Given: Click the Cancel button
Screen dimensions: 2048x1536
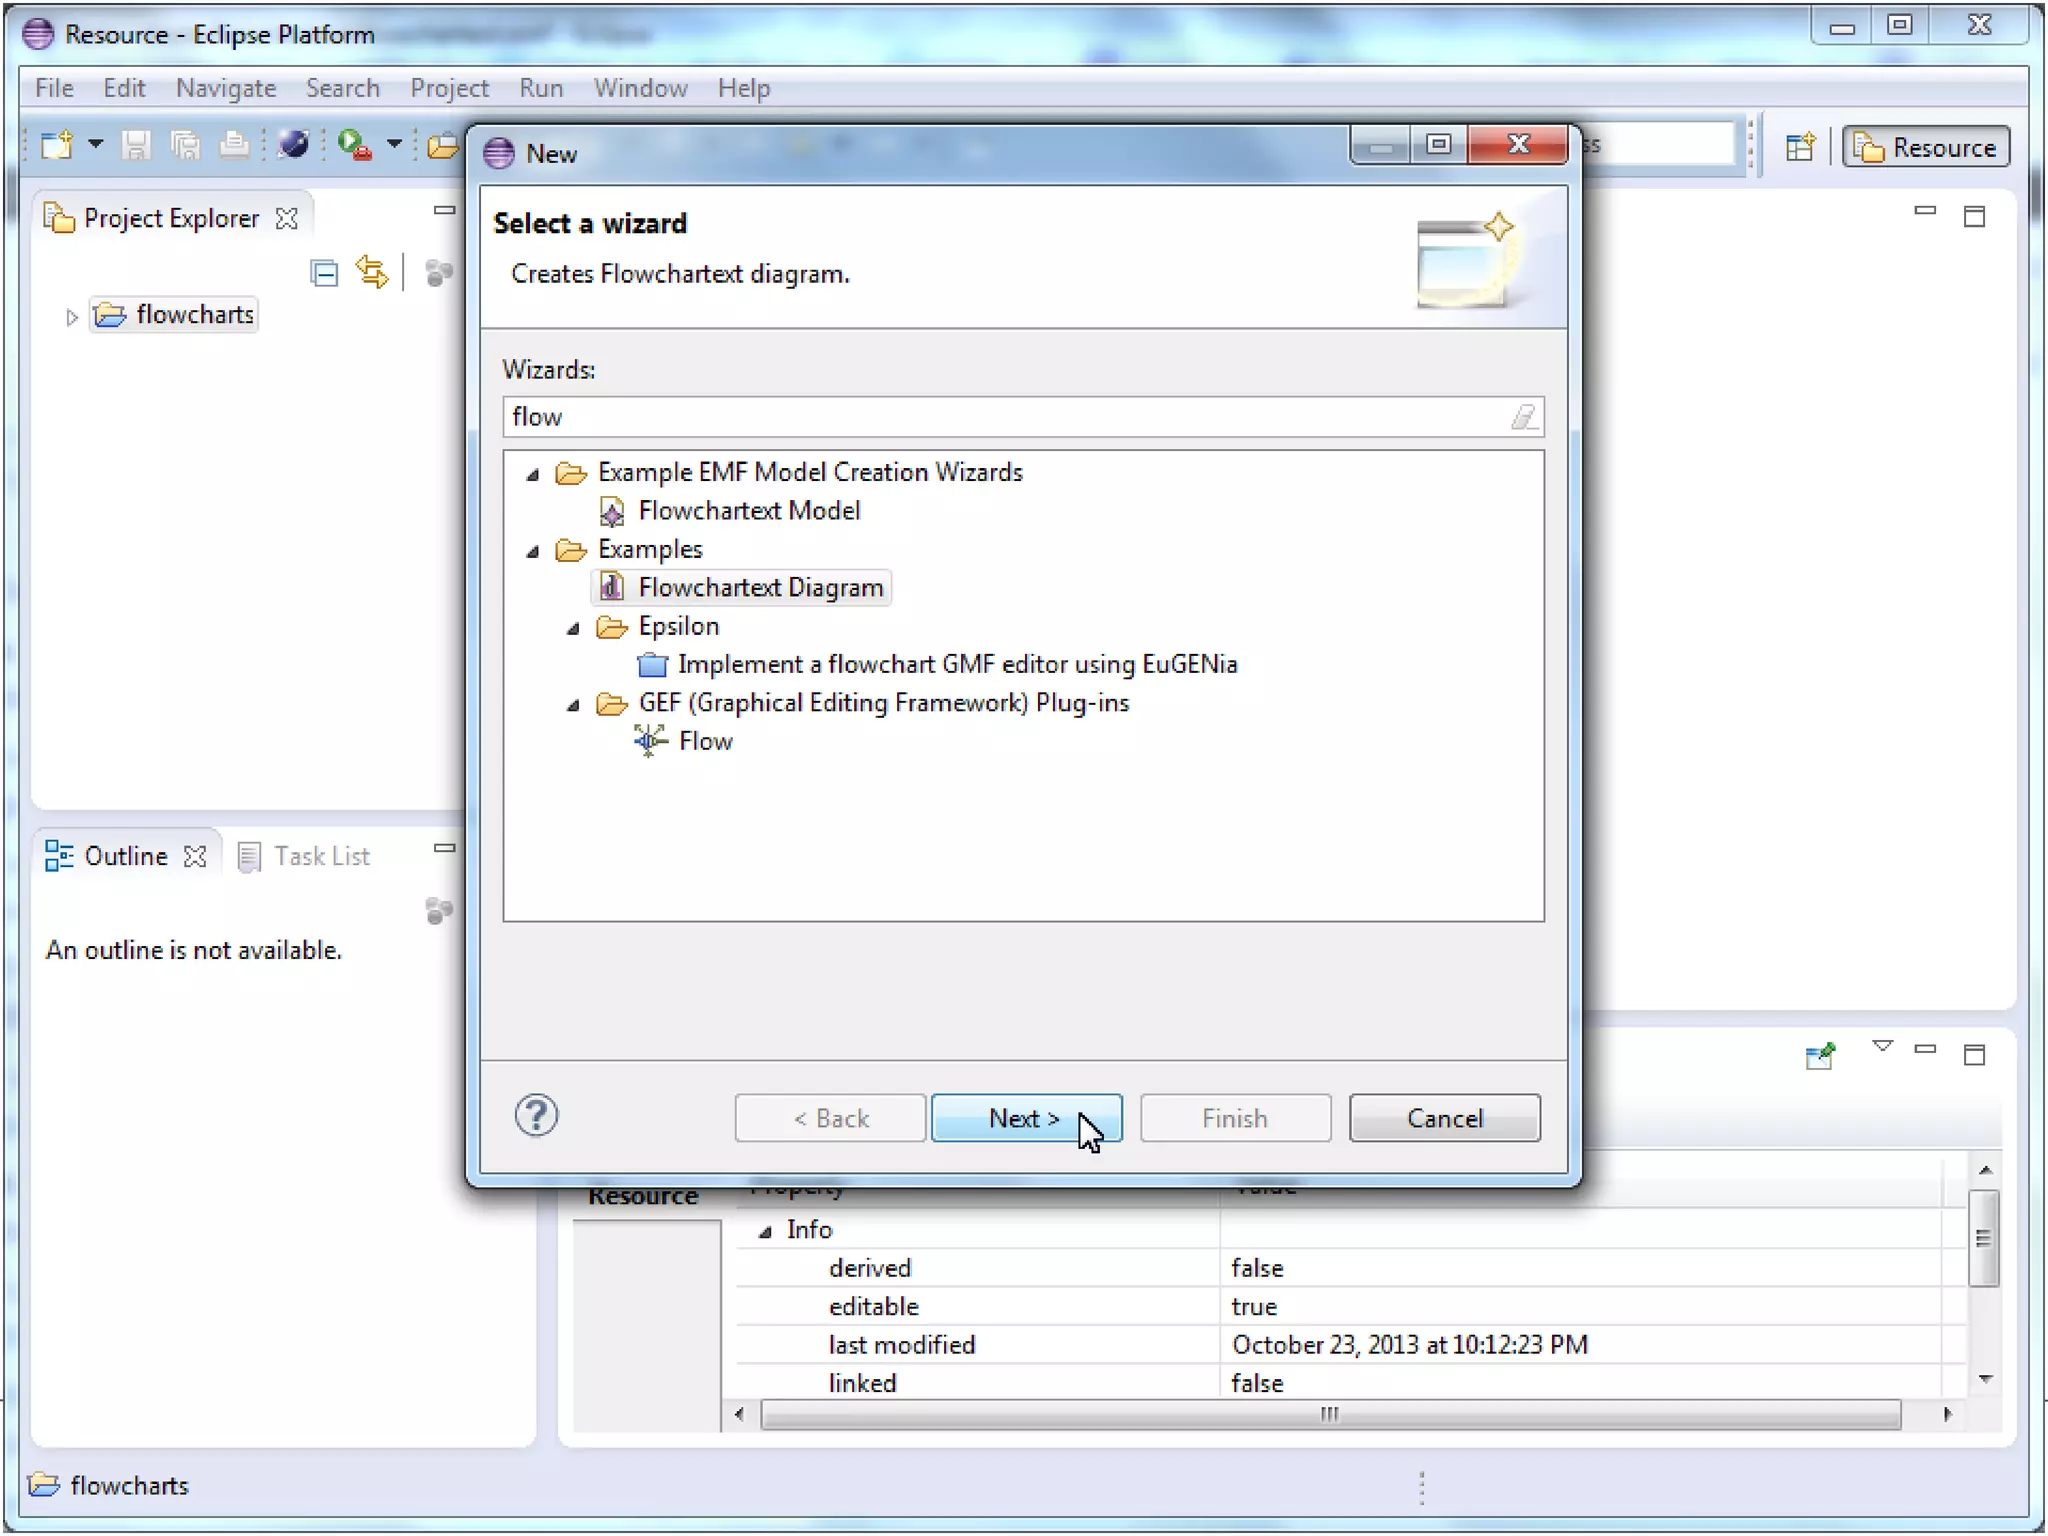Looking at the screenshot, I should pyautogui.click(x=1444, y=1118).
